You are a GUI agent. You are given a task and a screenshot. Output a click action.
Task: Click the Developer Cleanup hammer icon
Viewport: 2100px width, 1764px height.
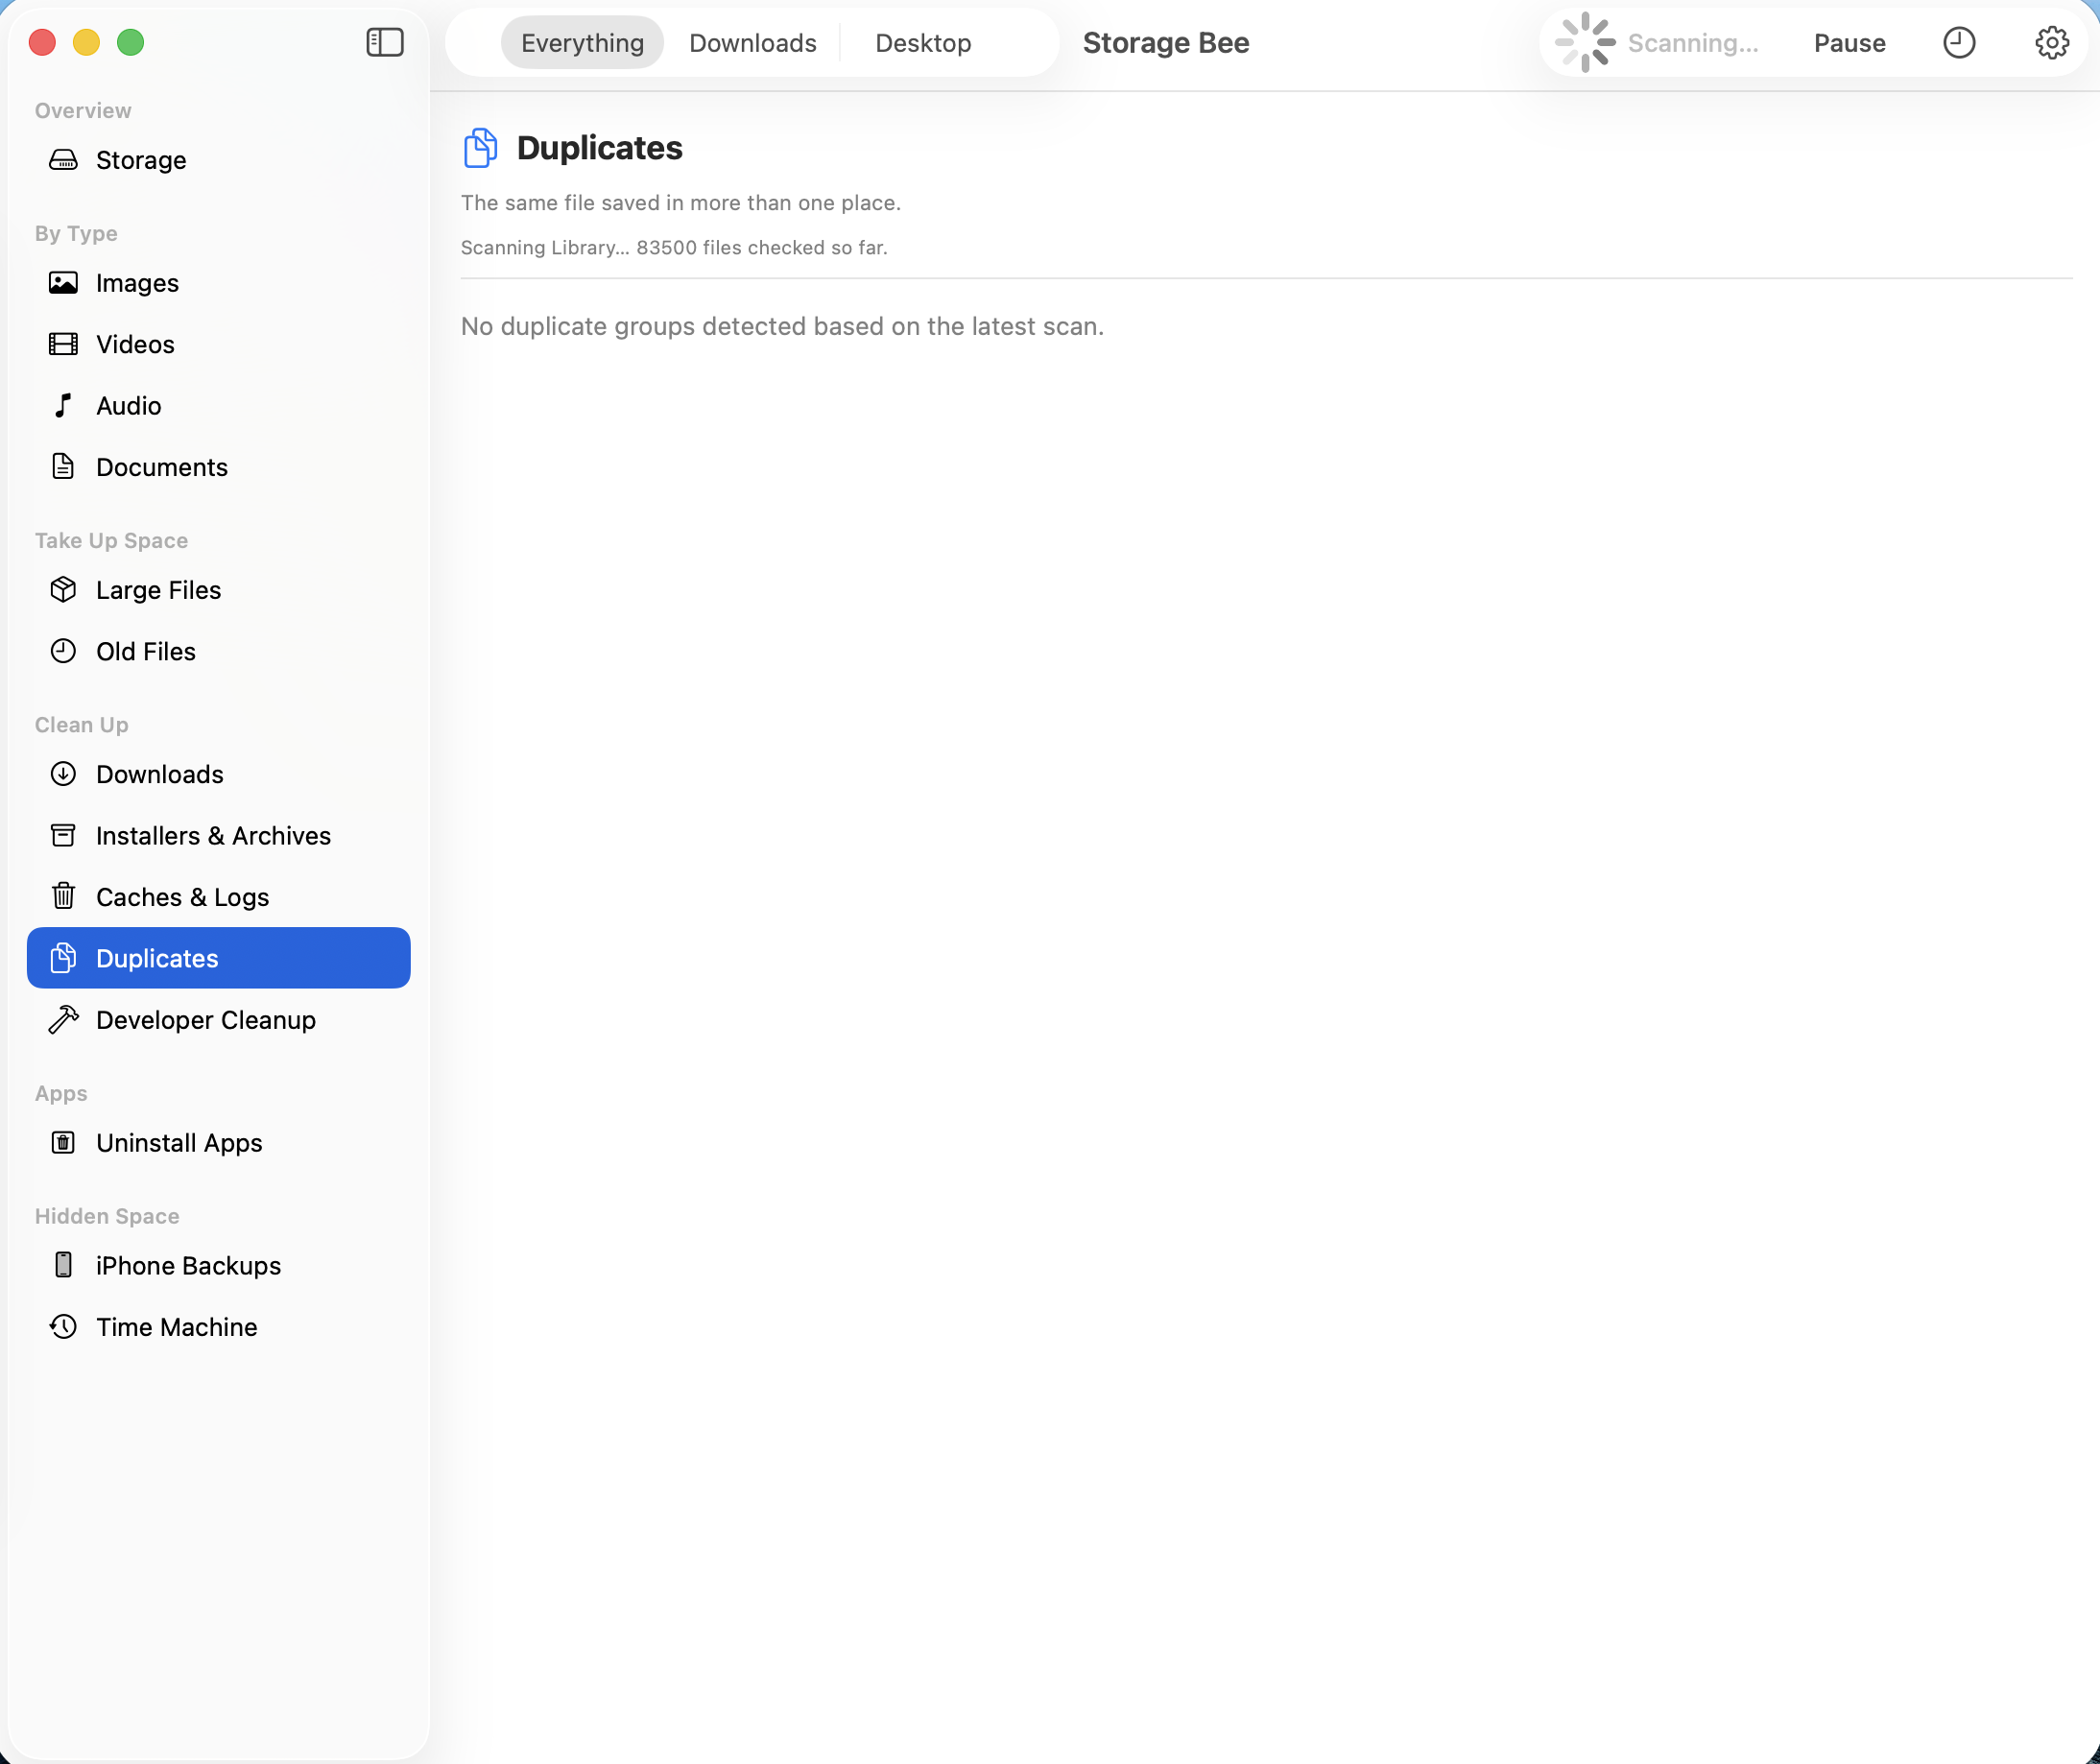63,1019
